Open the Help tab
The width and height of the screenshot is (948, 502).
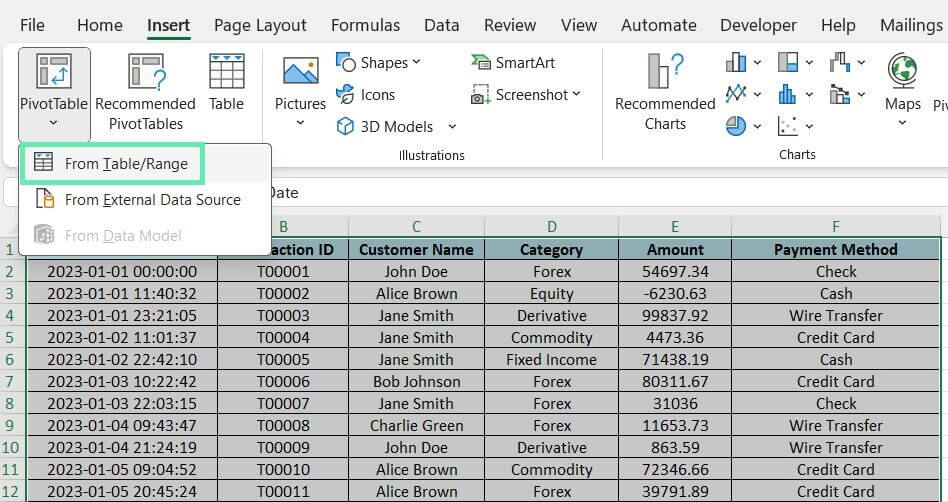(x=838, y=25)
